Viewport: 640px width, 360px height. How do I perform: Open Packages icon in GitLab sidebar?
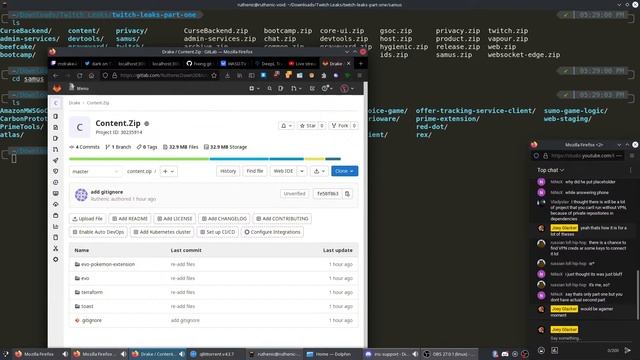pyautogui.click(x=56, y=216)
